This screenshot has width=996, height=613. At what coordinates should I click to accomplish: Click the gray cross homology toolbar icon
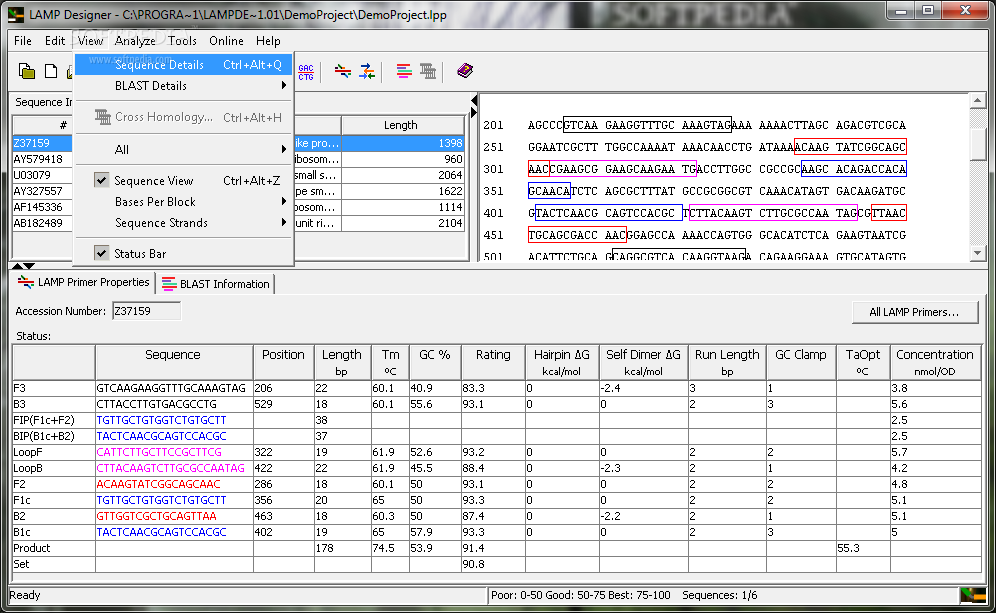pyautogui.click(x=428, y=71)
